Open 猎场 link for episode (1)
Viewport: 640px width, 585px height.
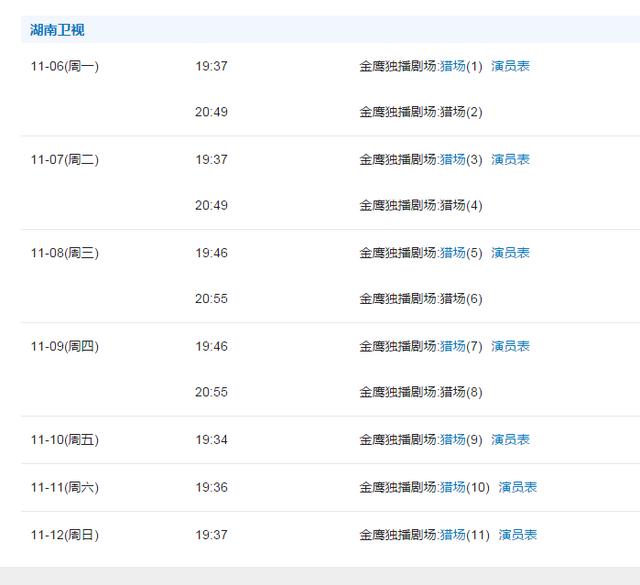pos(453,66)
